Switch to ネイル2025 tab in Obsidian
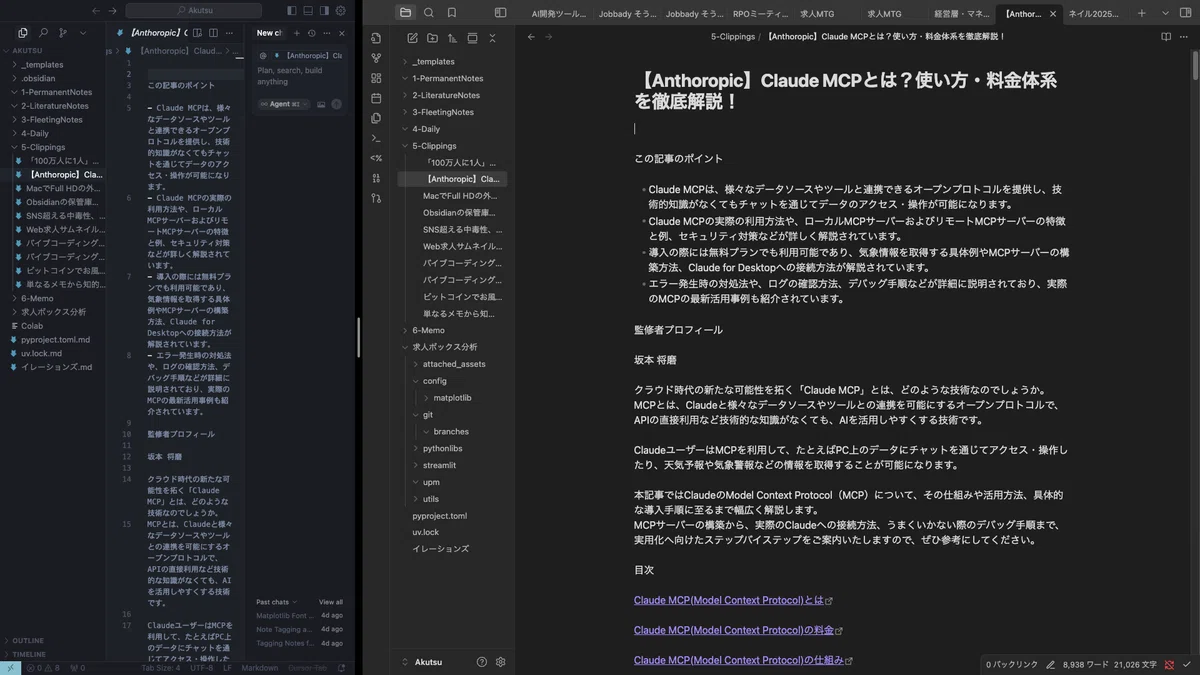This screenshot has width=1200, height=675. point(1096,14)
